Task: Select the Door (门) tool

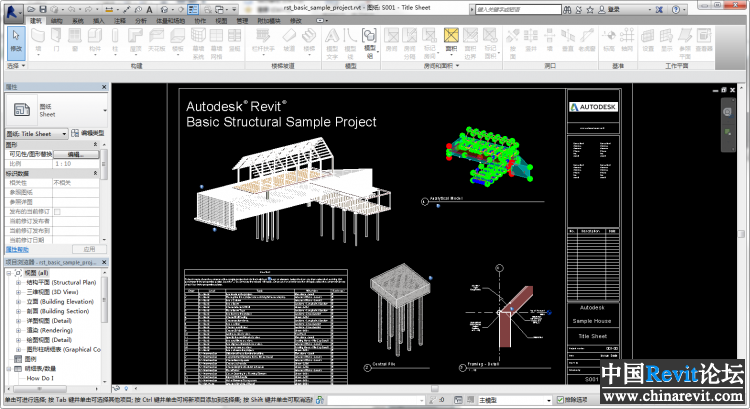Action: [x=56, y=41]
